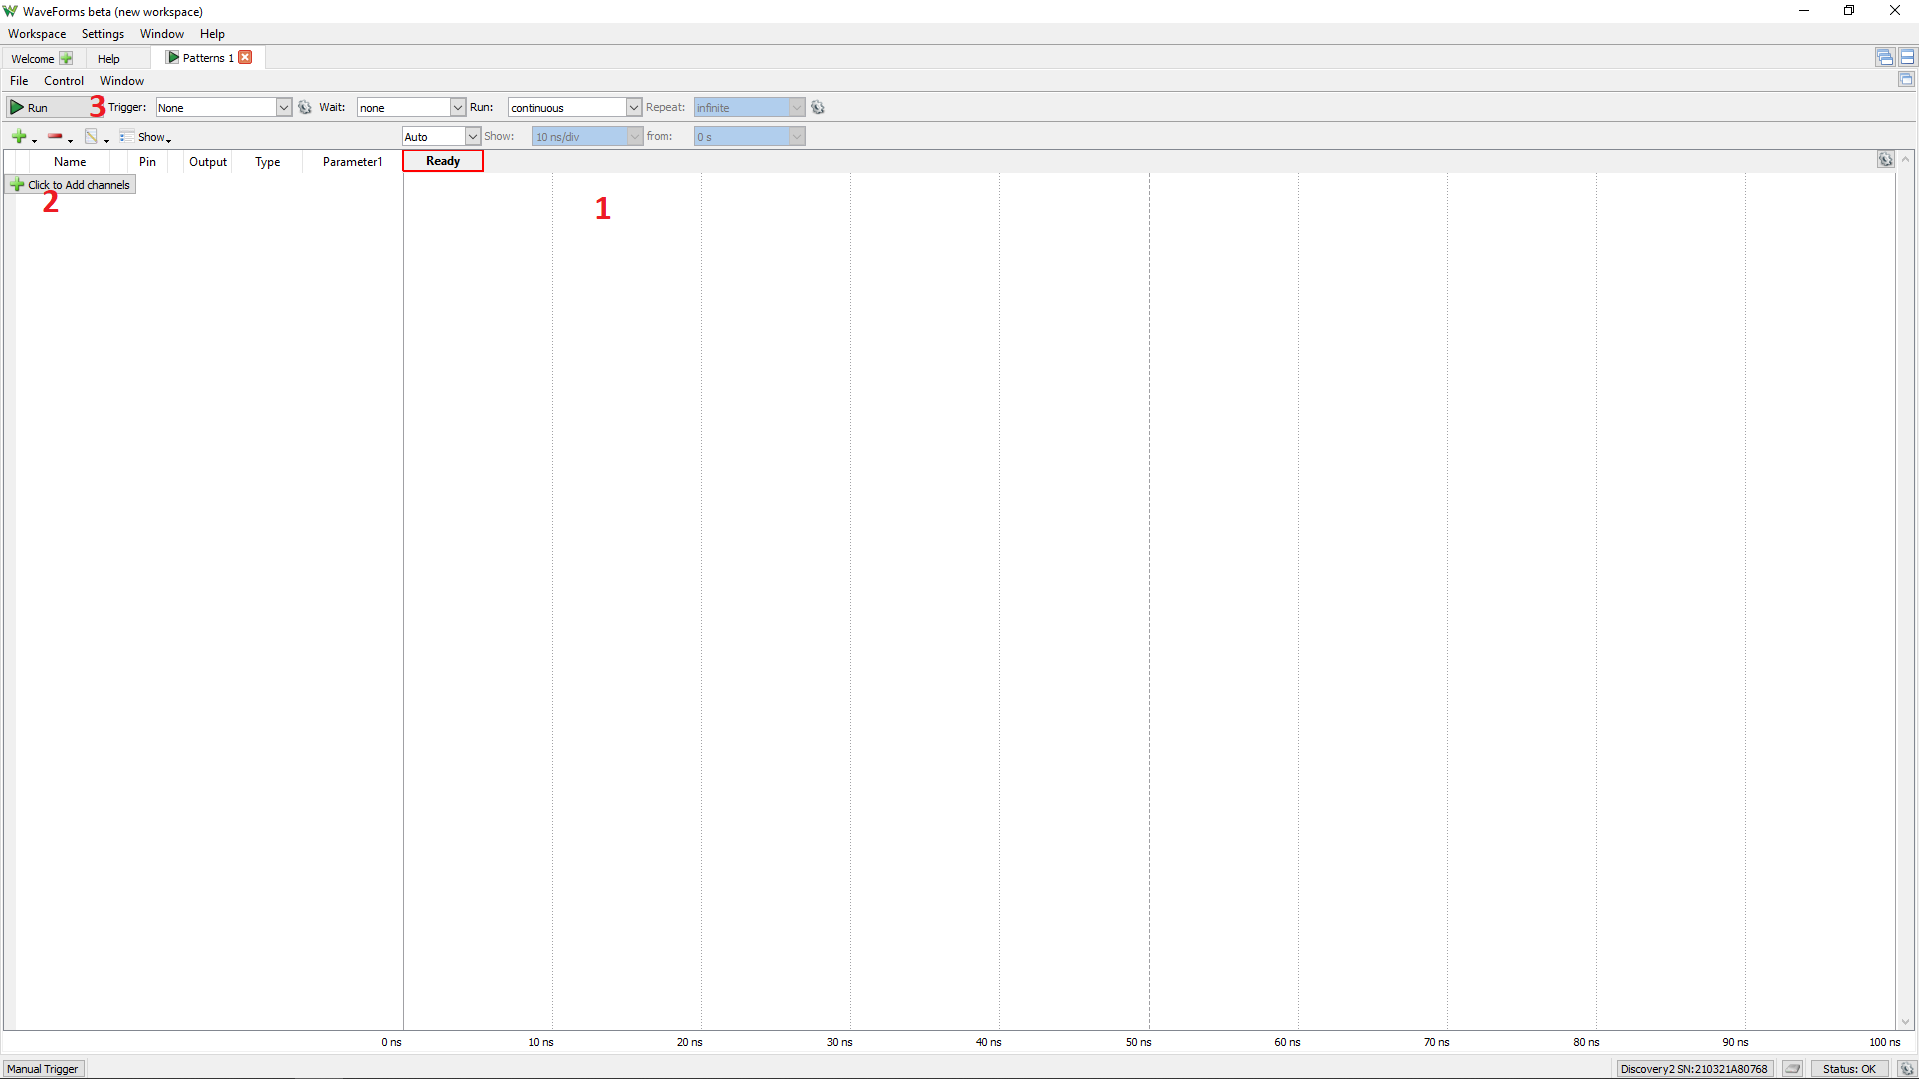Expand the Trigger source dropdown
The width and height of the screenshot is (1919, 1079).
click(283, 108)
